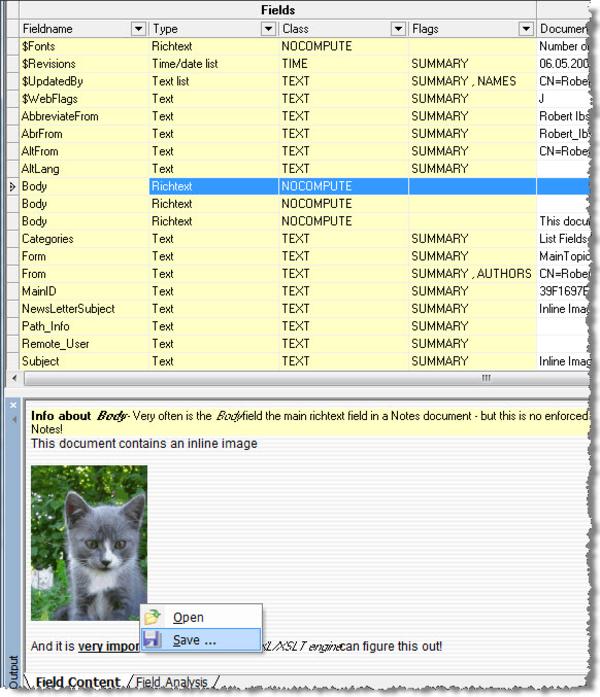Image resolution: width=600 pixels, height=697 pixels.
Task: Click the left scroll arrow of horizontal scrollbar
Action: pyautogui.click(x=14, y=378)
